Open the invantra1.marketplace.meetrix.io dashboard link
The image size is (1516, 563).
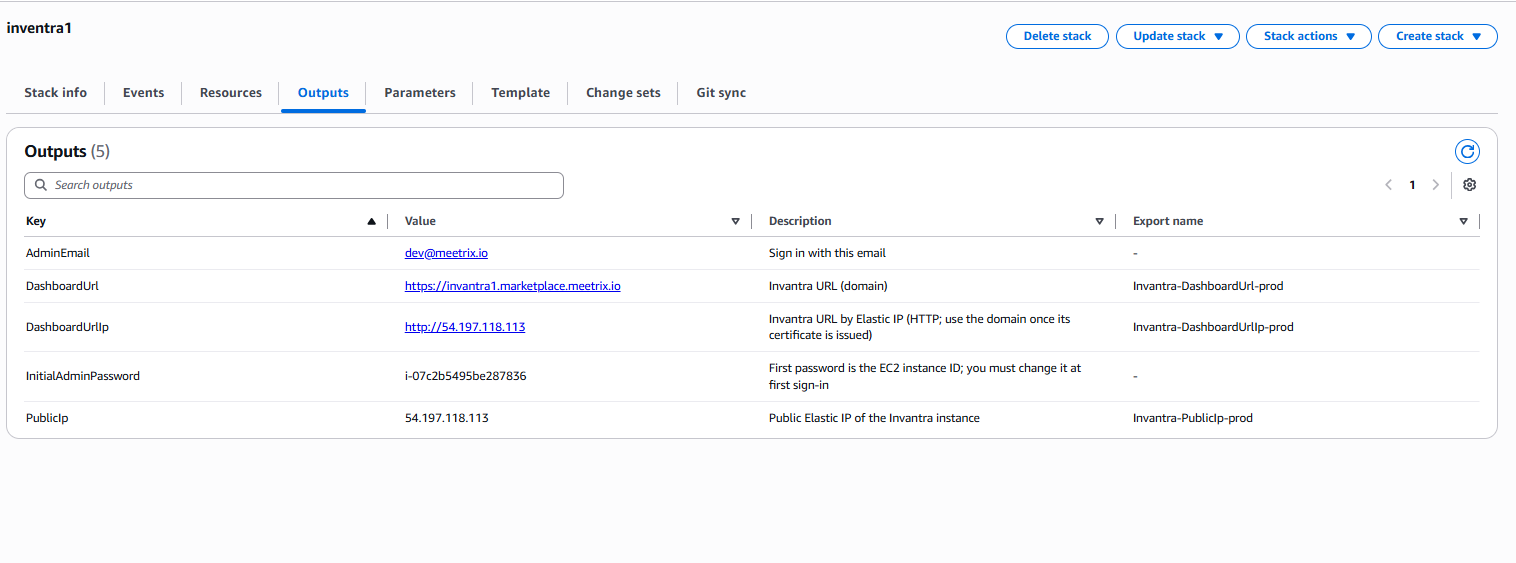point(513,286)
